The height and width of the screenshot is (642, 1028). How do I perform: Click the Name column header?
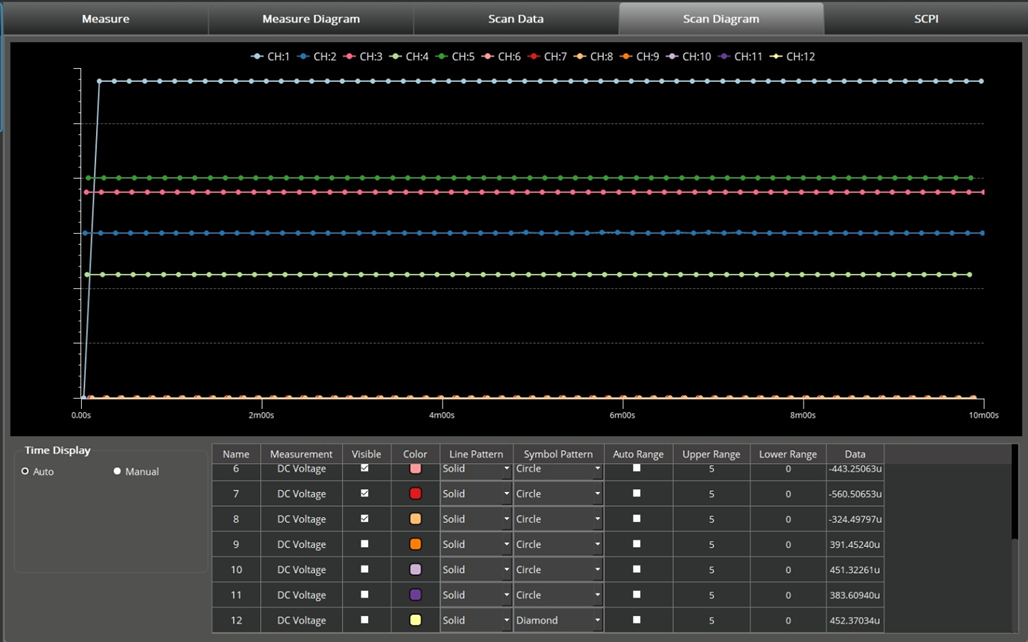point(236,454)
